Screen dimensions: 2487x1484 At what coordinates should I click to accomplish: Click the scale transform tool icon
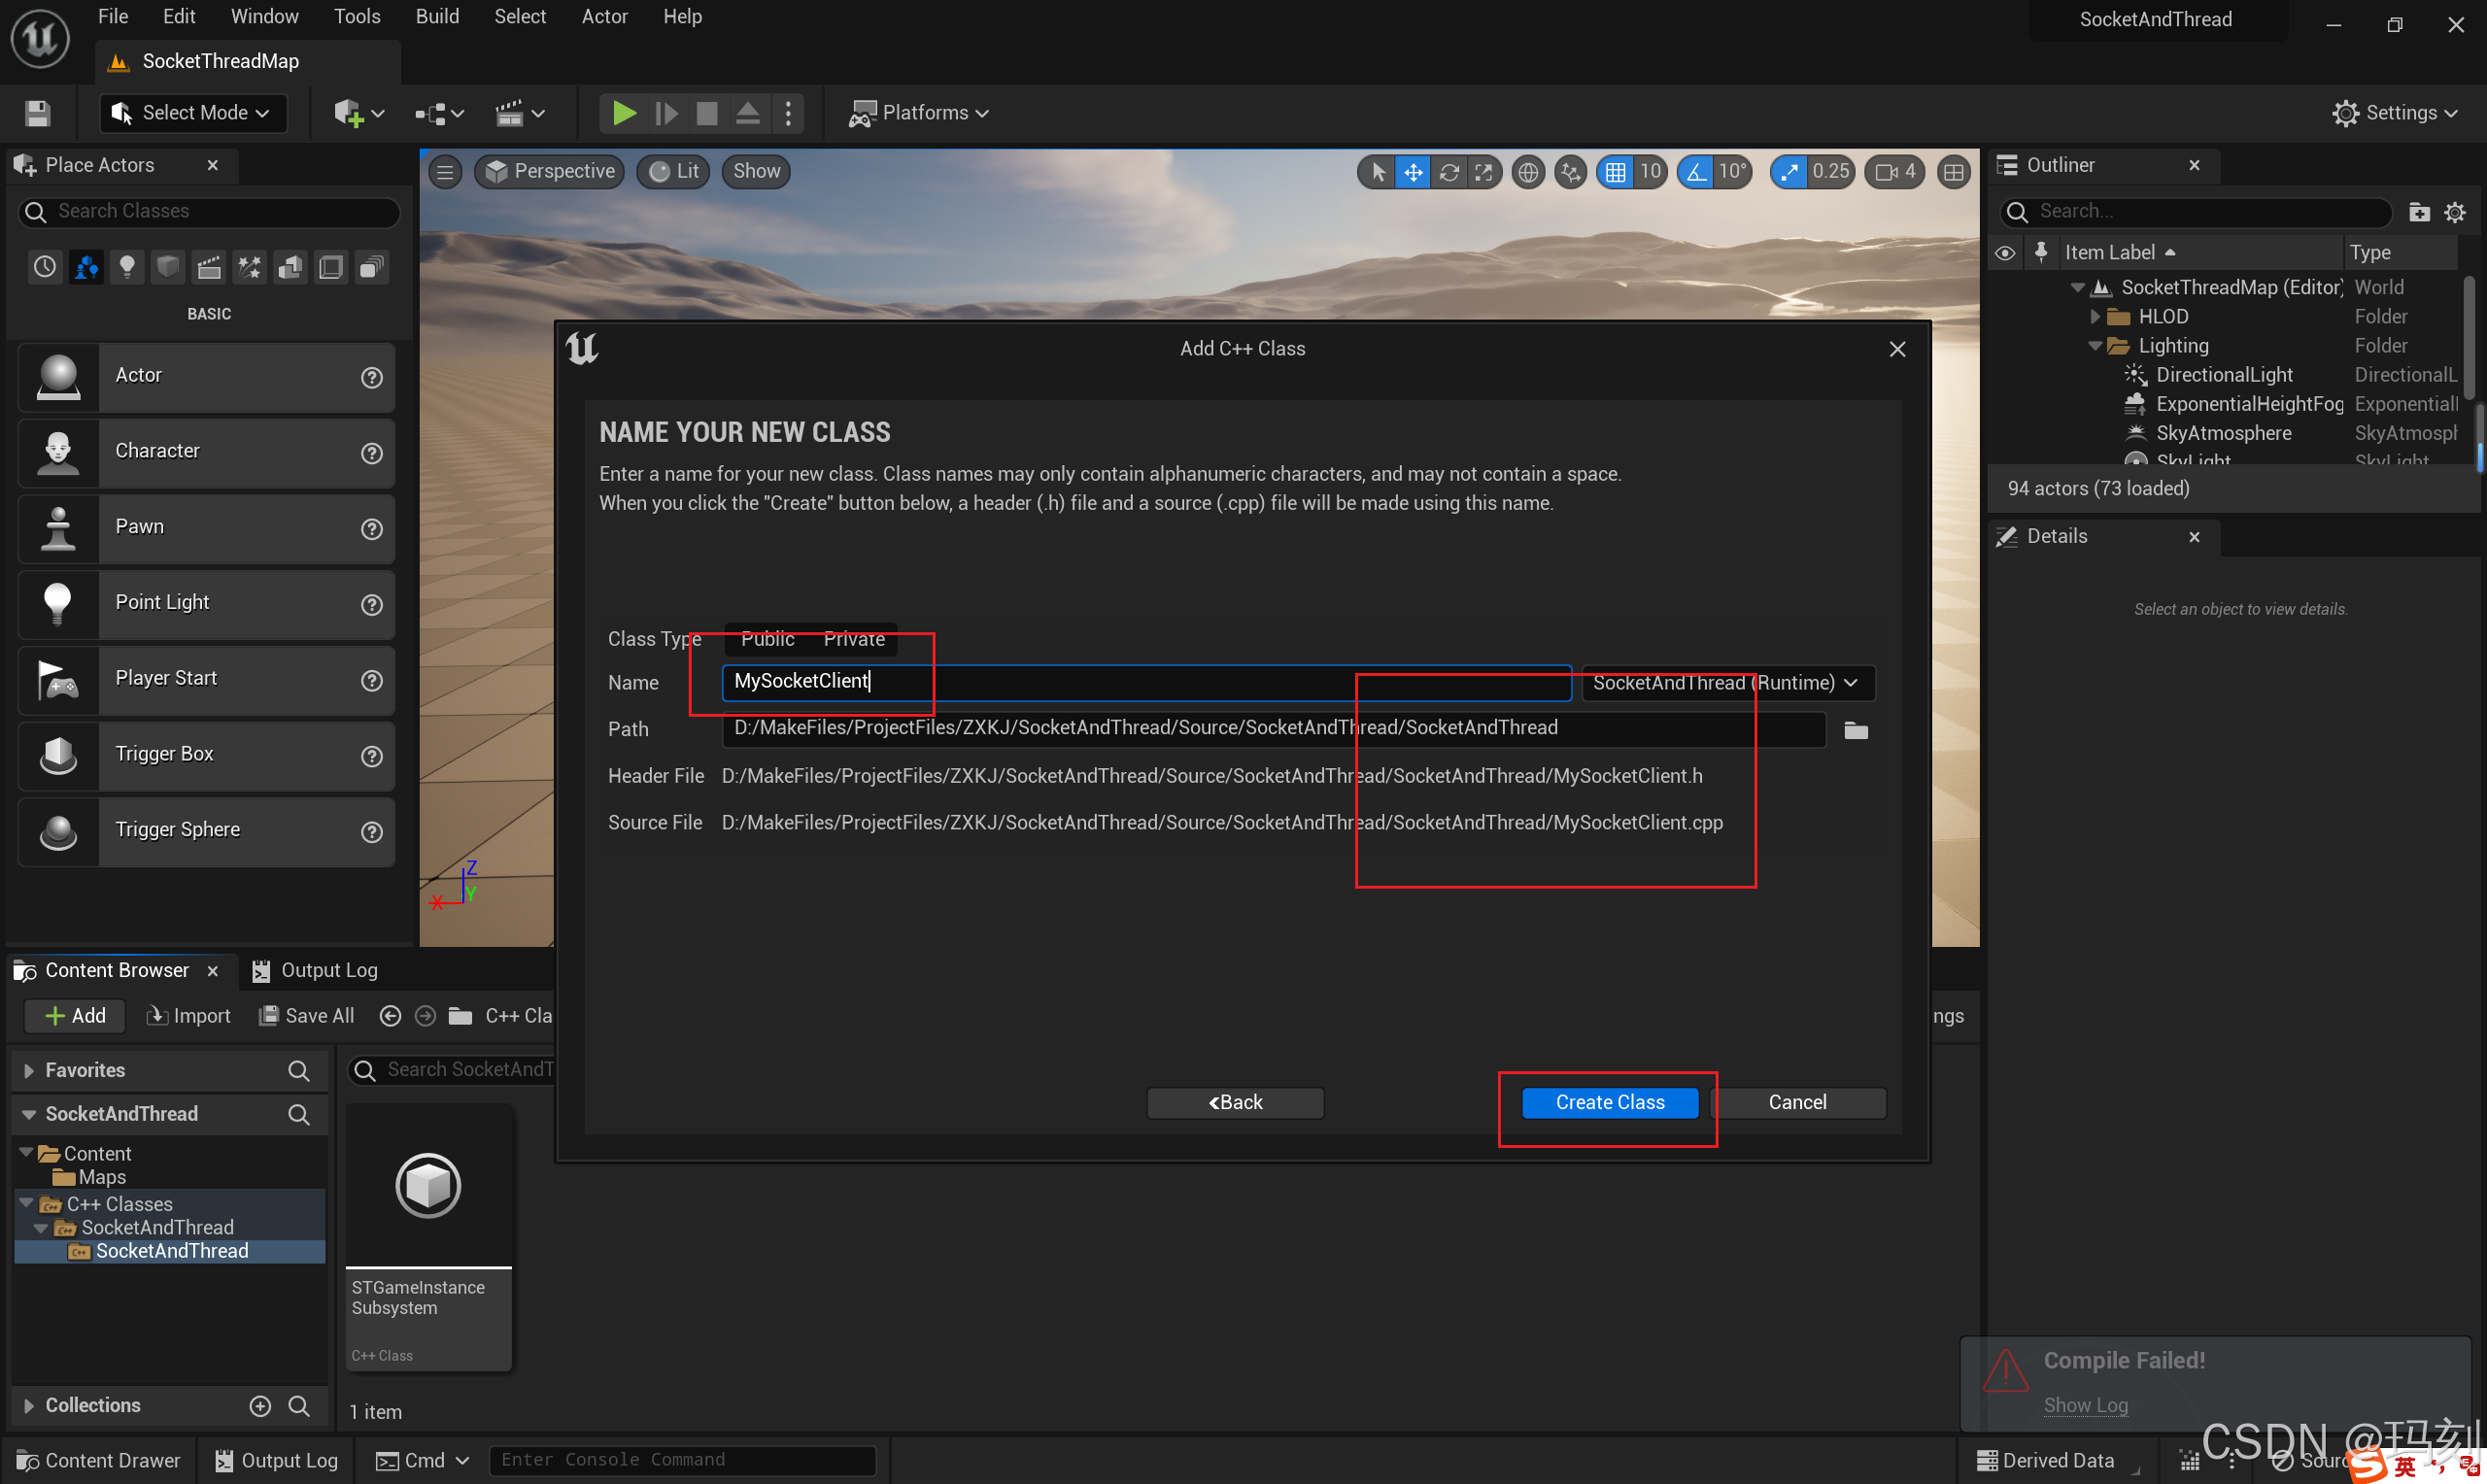tap(1483, 172)
